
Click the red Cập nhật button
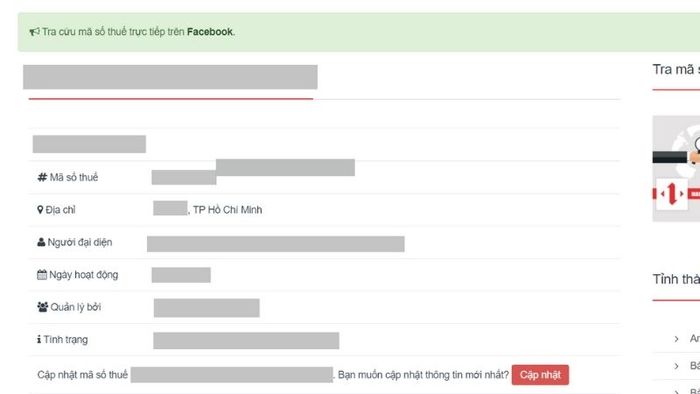540,375
